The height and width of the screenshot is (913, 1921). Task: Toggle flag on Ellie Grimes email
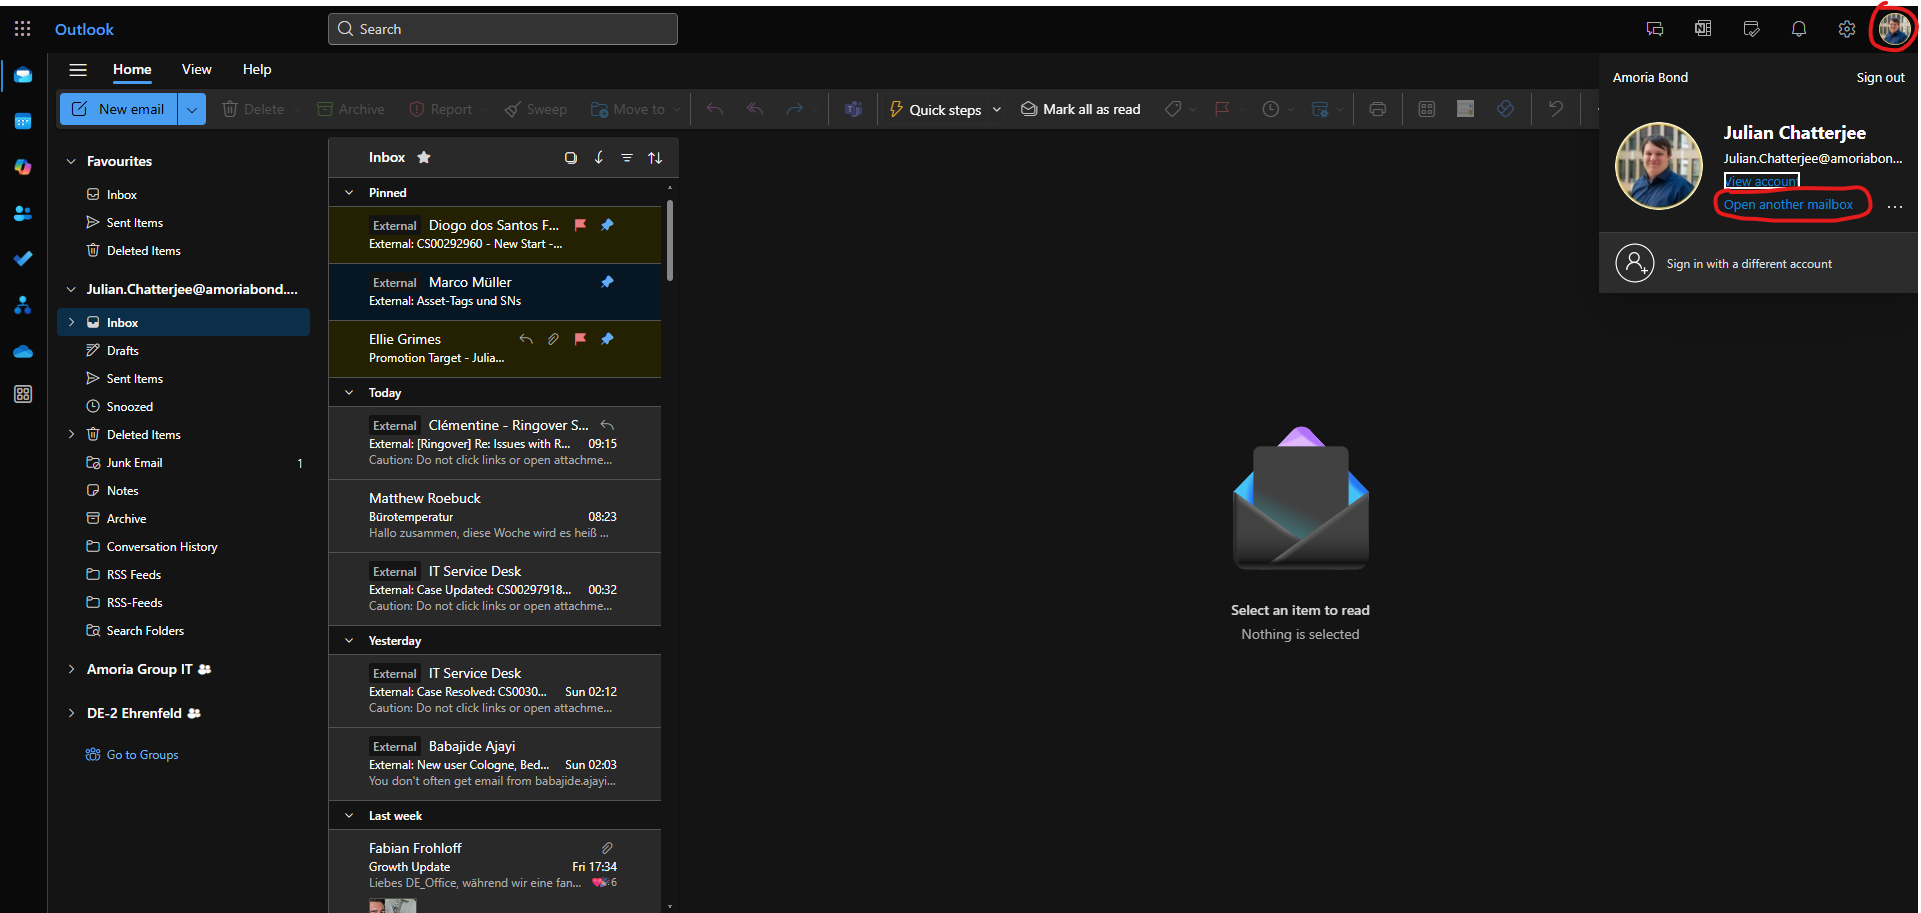pos(580,339)
